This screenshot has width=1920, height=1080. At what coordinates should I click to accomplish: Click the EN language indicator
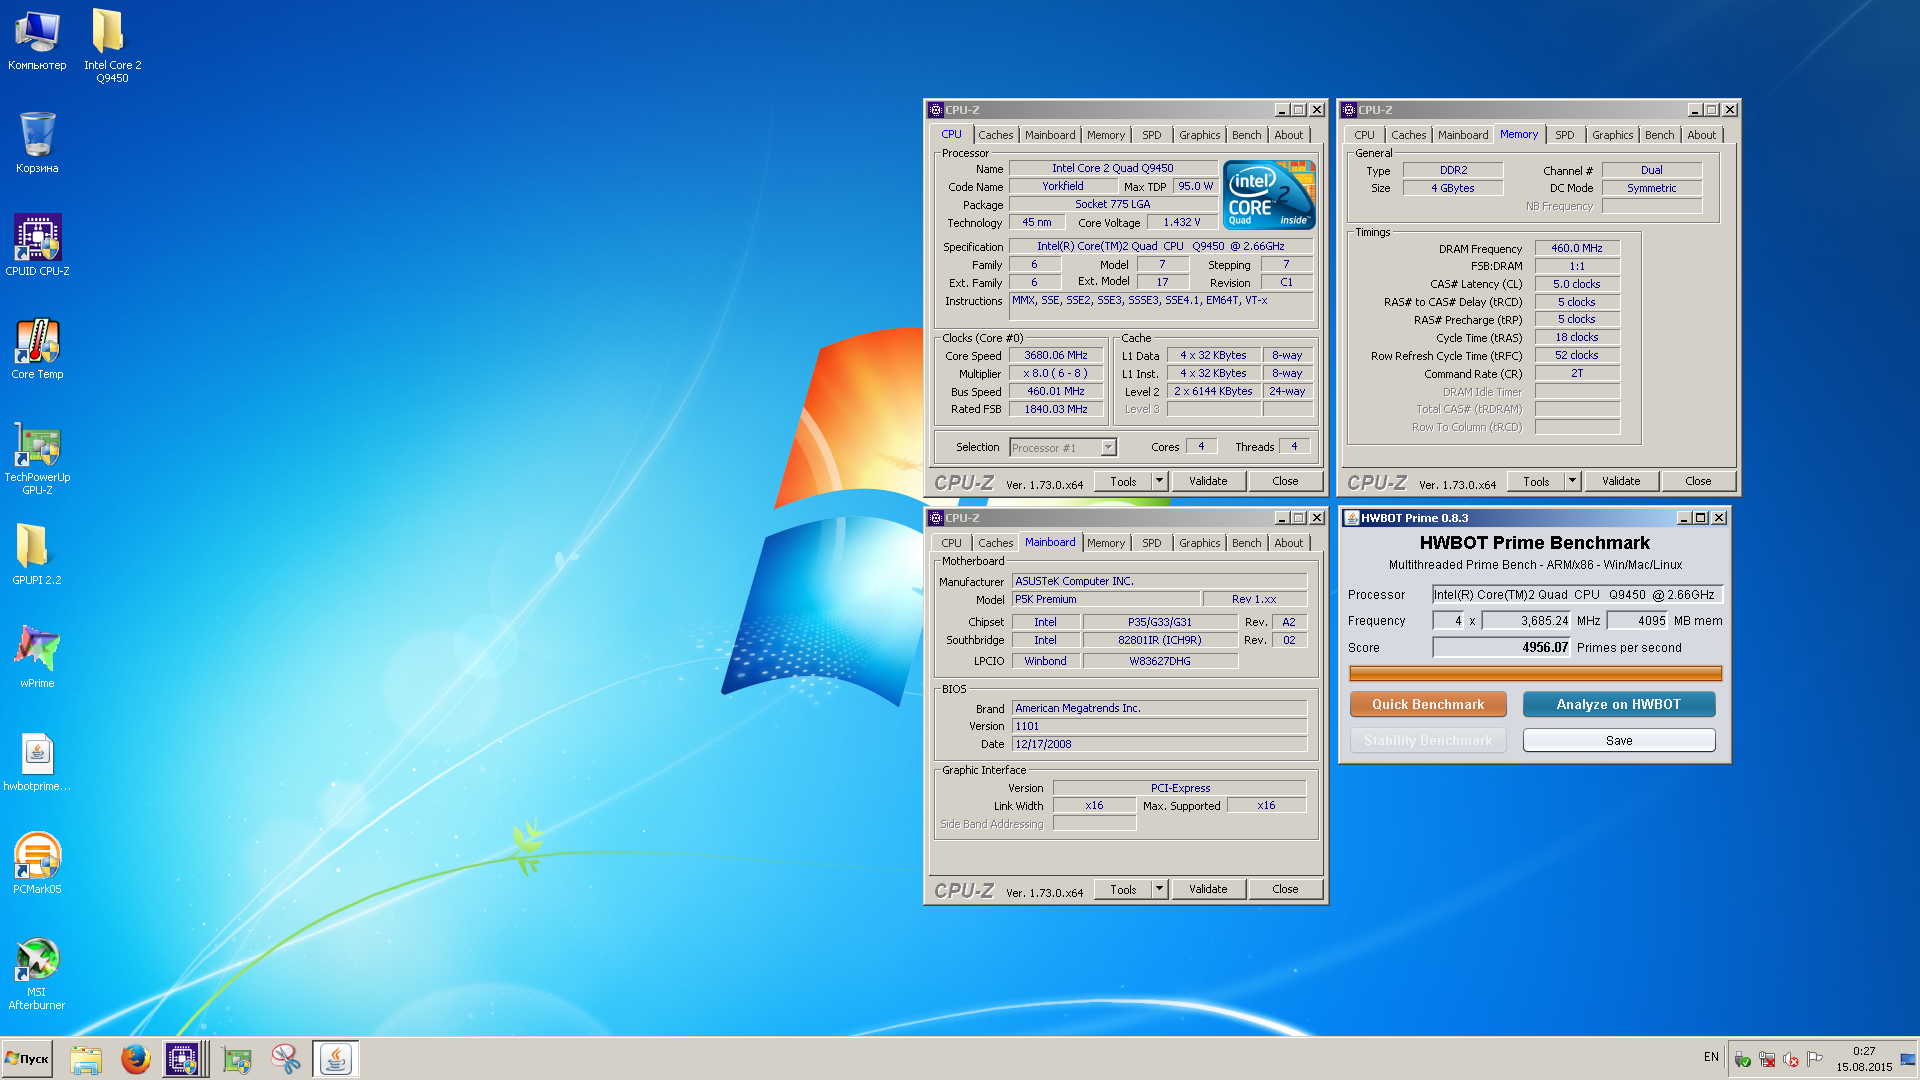1711,1057
